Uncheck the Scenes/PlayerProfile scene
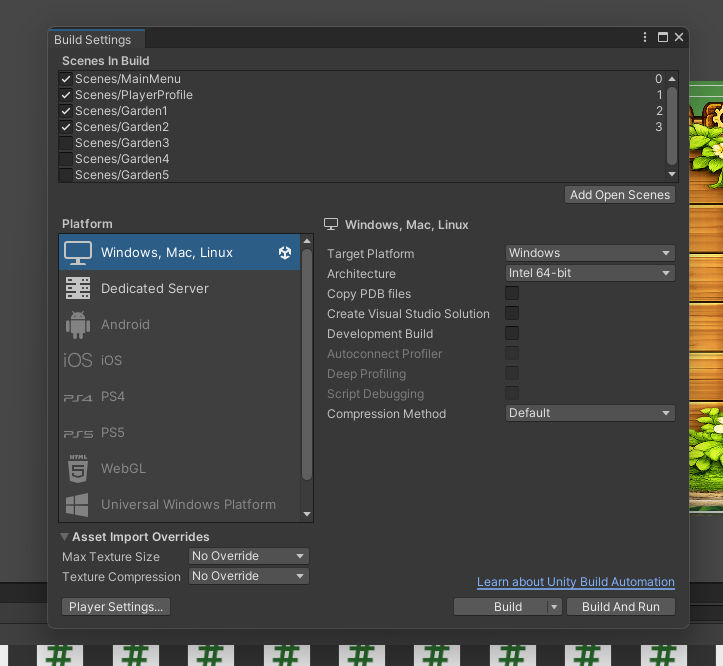The image size is (723, 666). tap(66, 95)
